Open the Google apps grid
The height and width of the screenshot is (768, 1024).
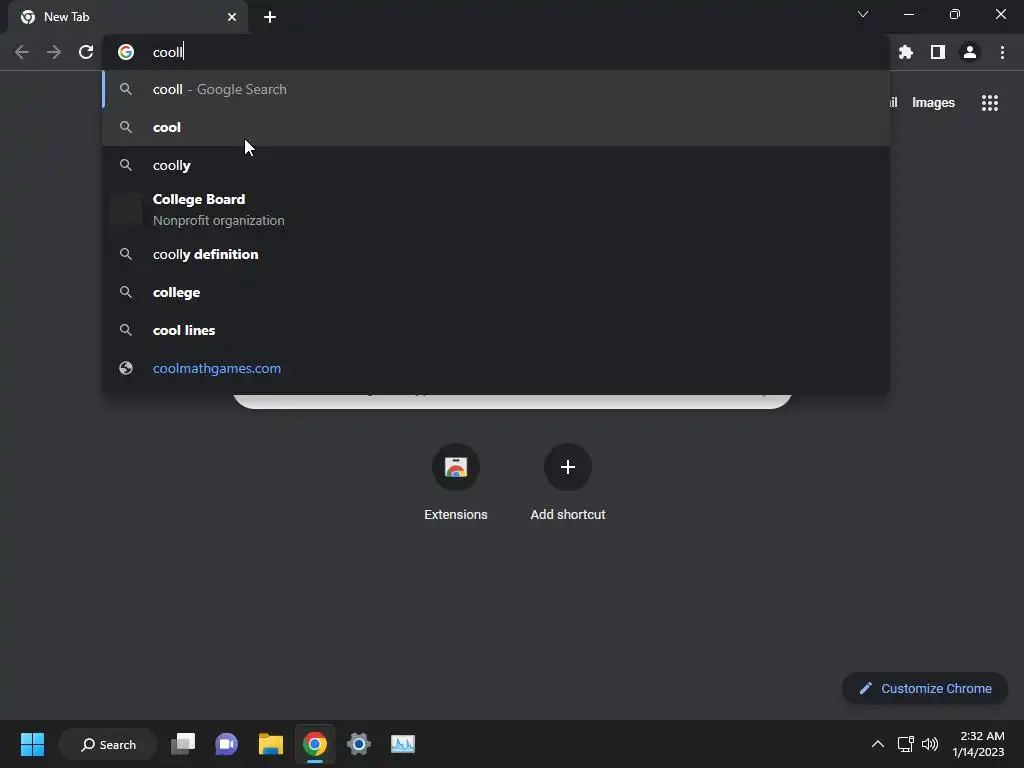point(990,103)
